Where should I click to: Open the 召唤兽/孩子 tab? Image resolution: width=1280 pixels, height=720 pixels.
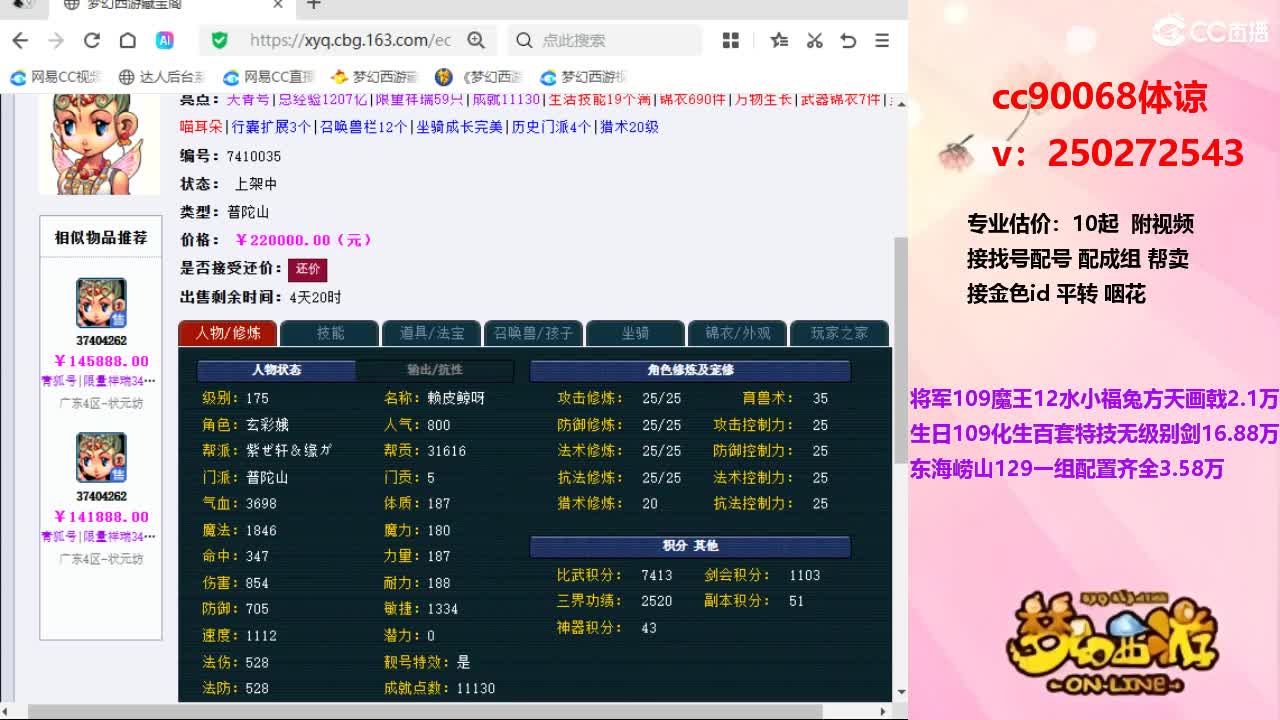534,333
